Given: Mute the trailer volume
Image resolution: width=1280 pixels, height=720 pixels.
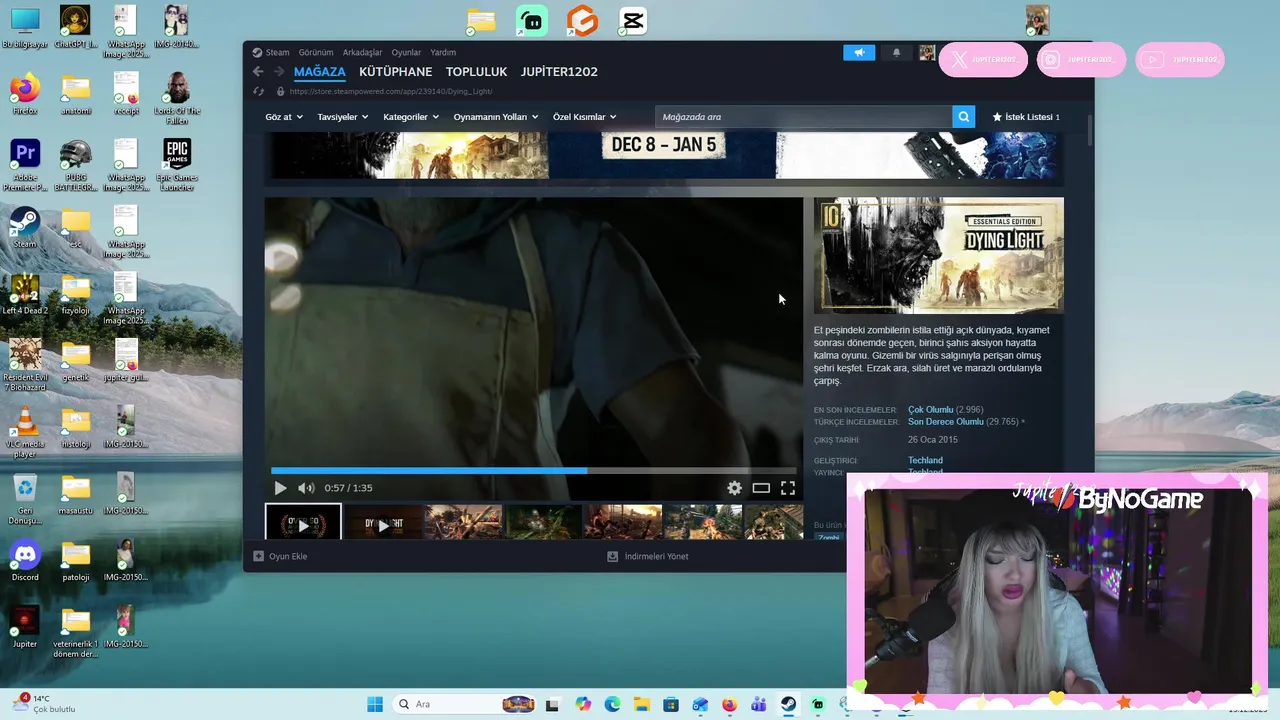Looking at the screenshot, I should click(x=306, y=488).
